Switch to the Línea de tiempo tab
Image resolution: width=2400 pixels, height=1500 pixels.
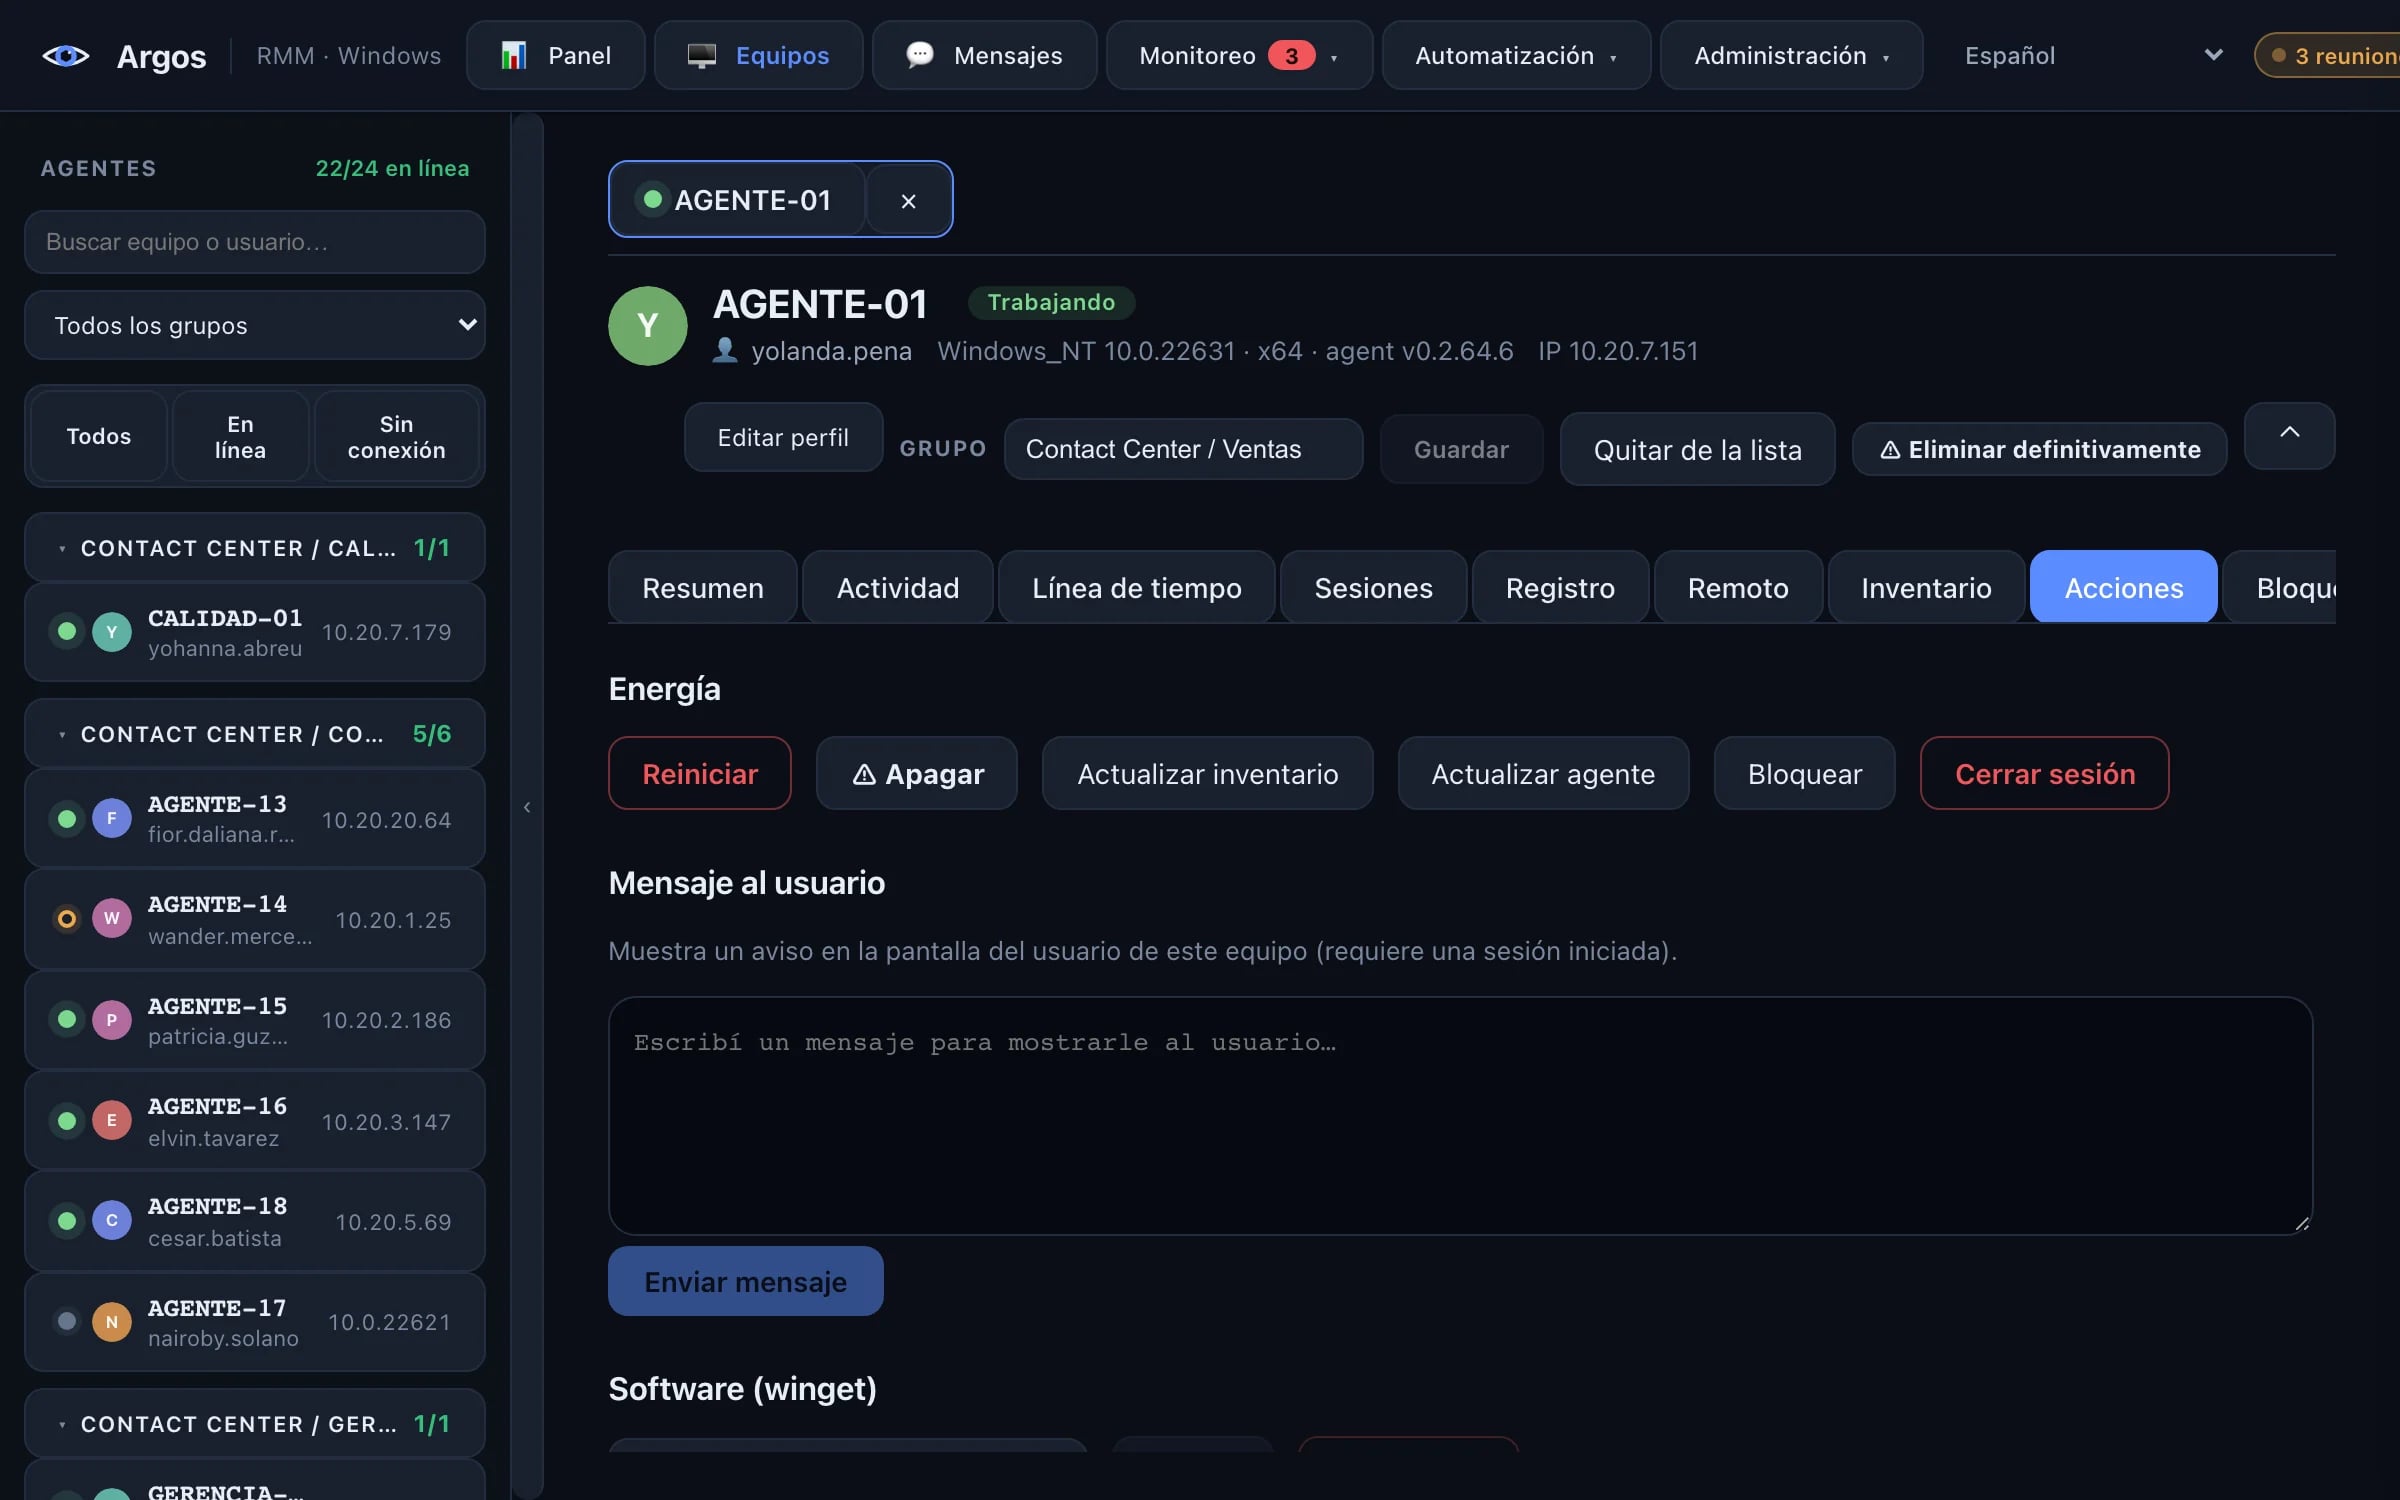point(1137,587)
